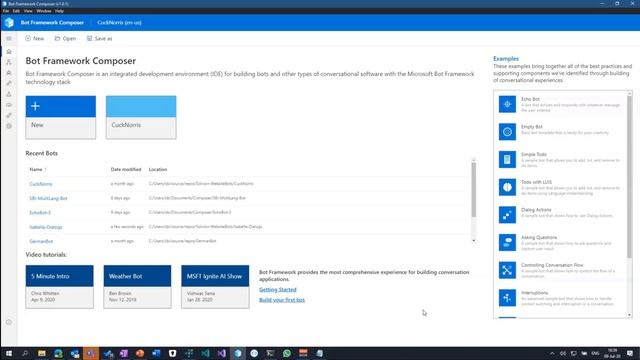The height and width of the screenshot is (360, 640).
Task: Open the Build your first bot link
Action: click(x=282, y=300)
